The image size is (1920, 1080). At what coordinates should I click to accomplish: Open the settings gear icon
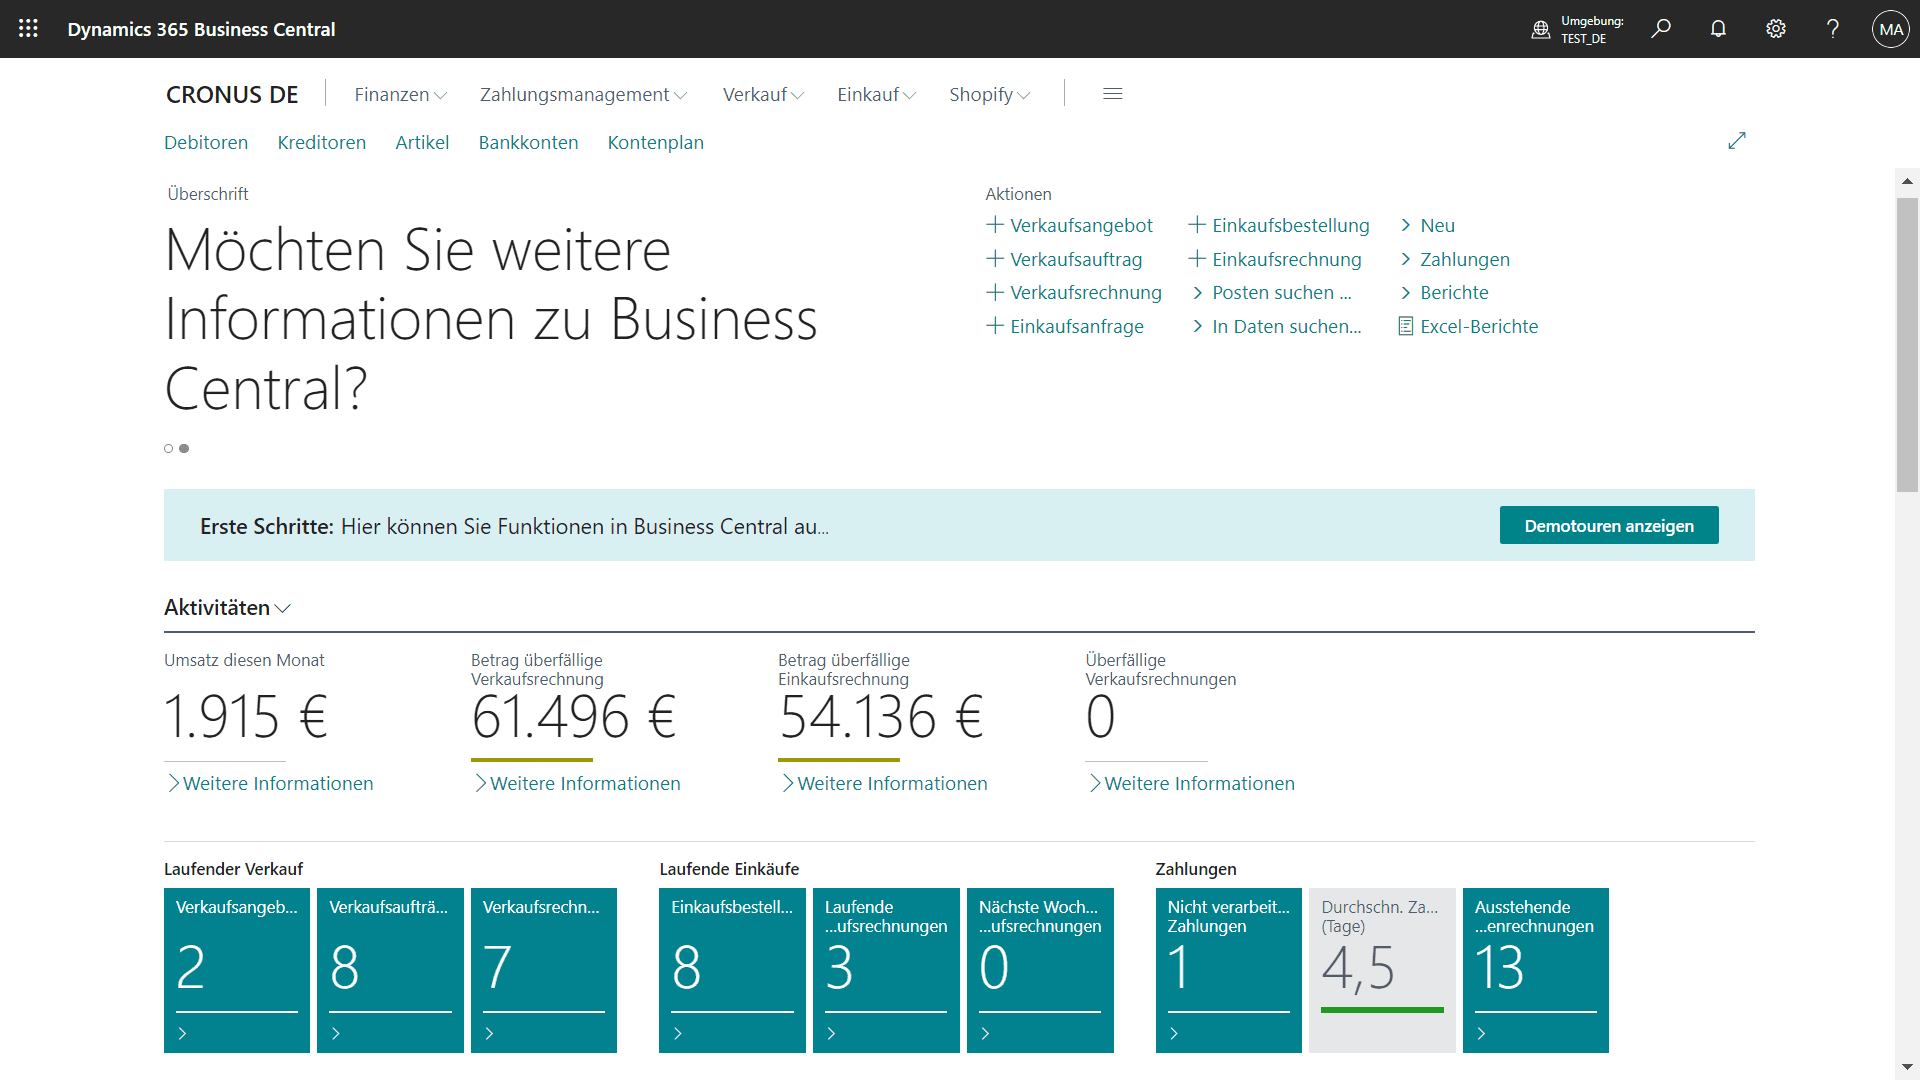click(1776, 29)
